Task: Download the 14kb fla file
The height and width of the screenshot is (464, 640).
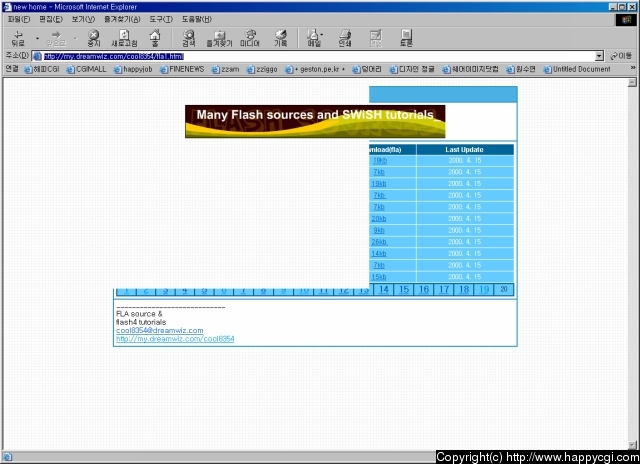Action: pyautogui.click(x=379, y=254)
